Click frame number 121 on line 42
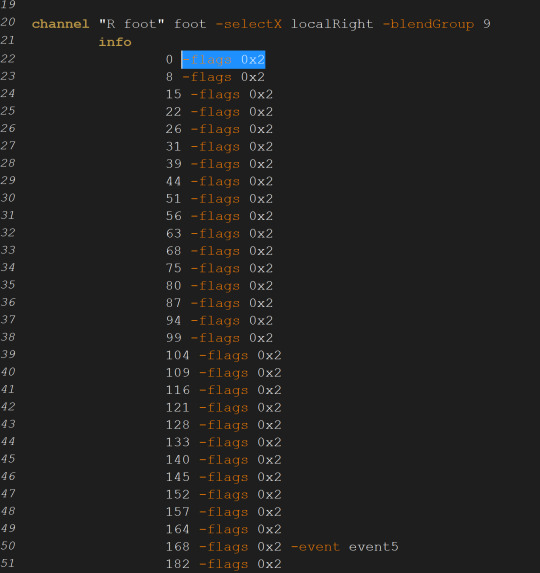Viewport: 540px width, 573px height. (178, 407)
